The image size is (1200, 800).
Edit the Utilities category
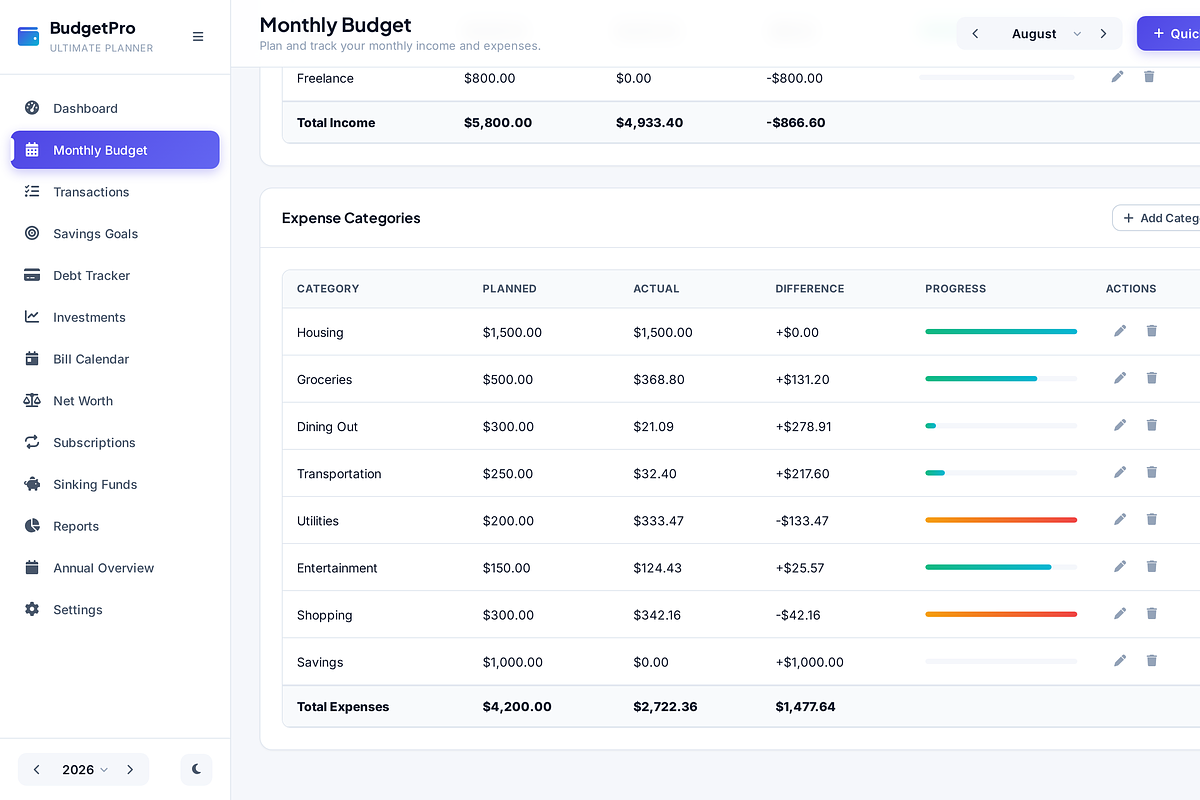(1120, 519)
